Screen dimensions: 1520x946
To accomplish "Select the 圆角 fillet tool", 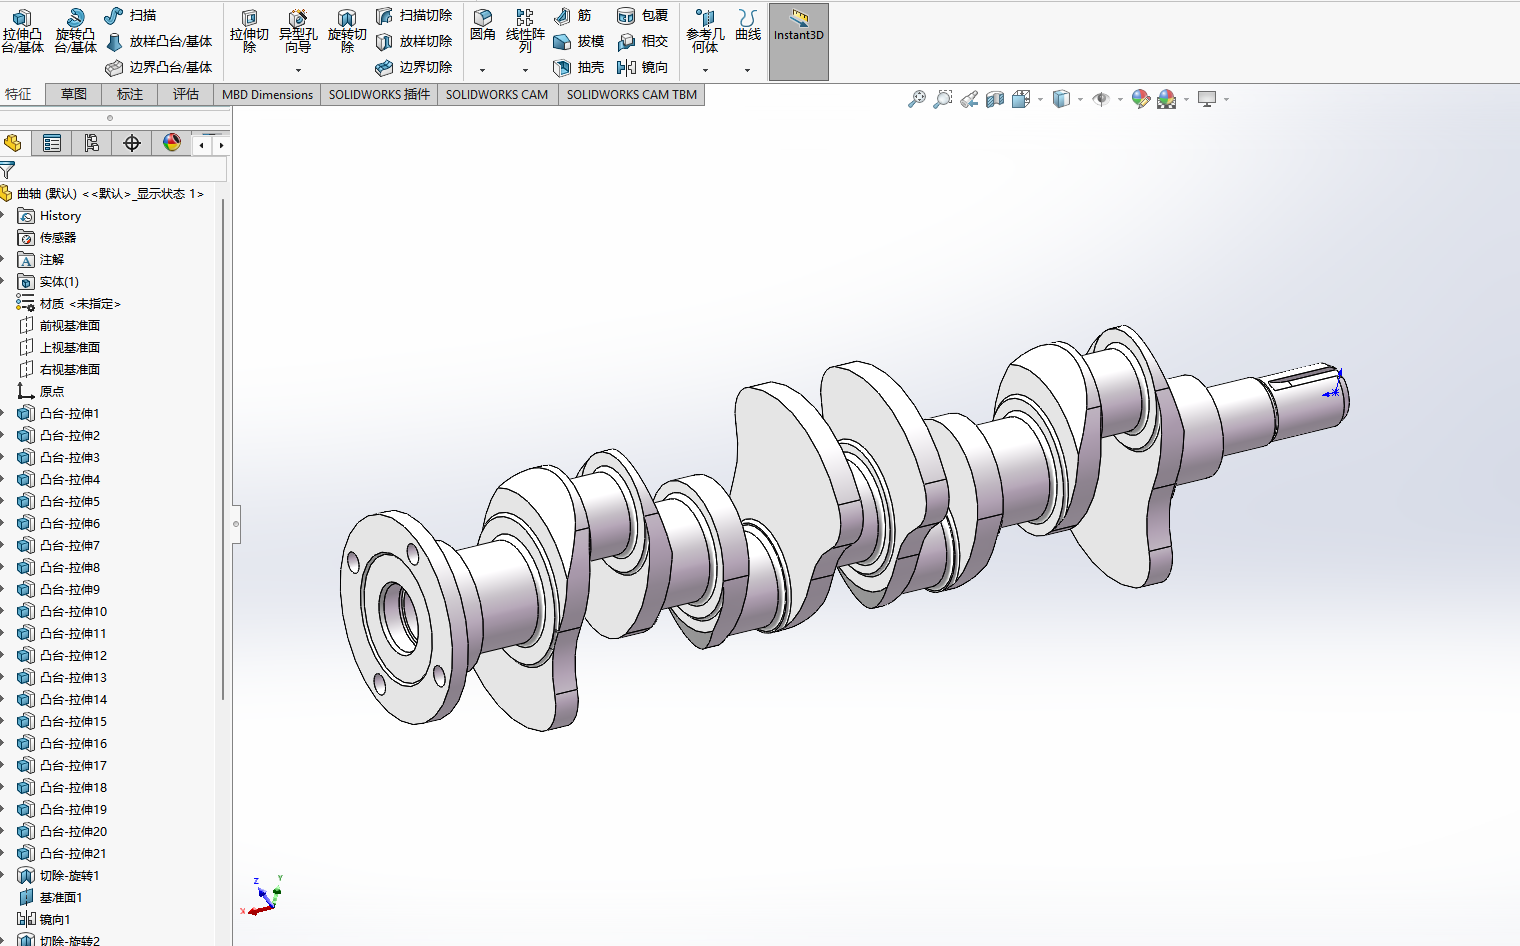I will click(x=483, y=26).
